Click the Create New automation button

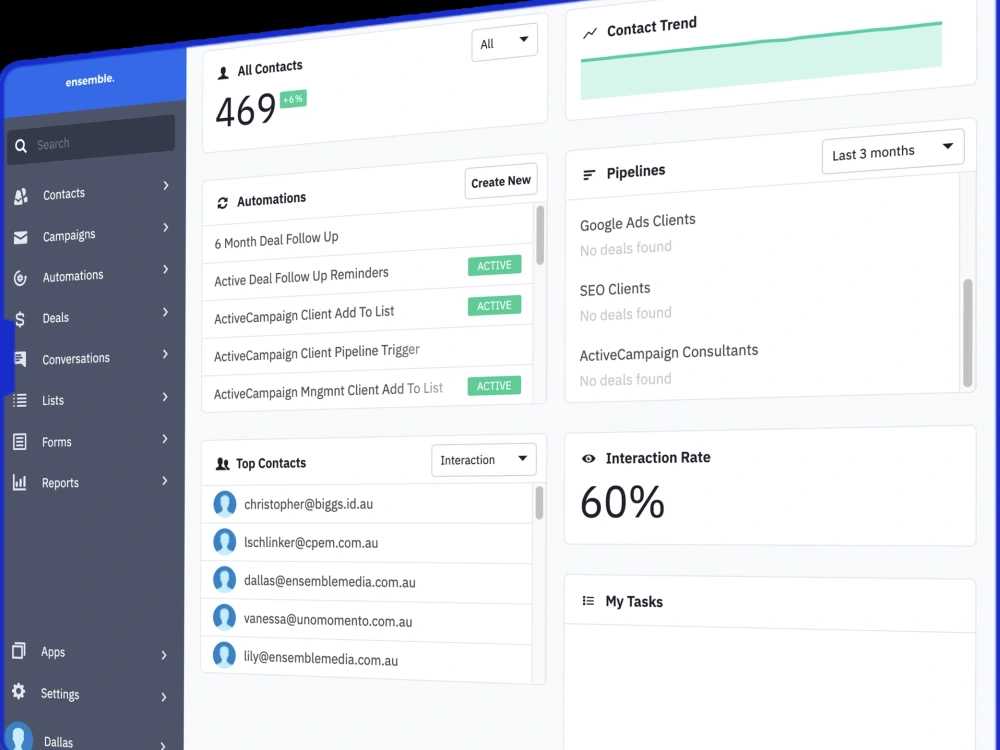tap(501, 182)
